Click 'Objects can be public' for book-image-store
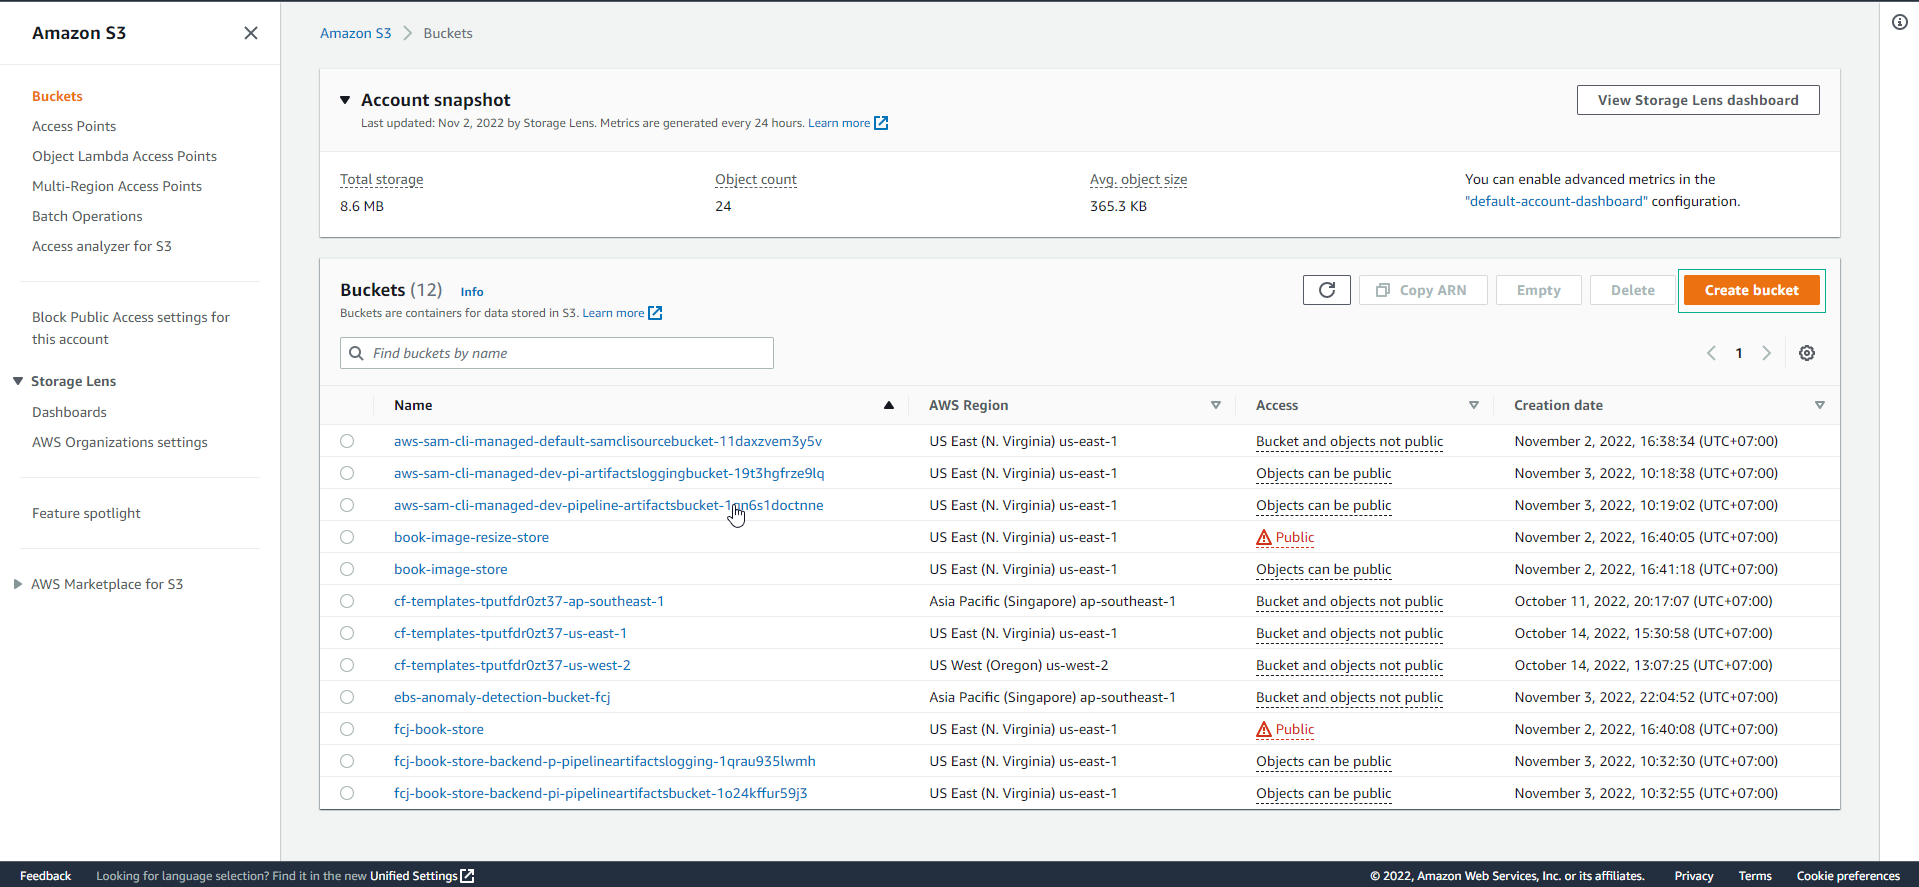This screenshot has width=1919, height=887. (x=1324, y=569)
